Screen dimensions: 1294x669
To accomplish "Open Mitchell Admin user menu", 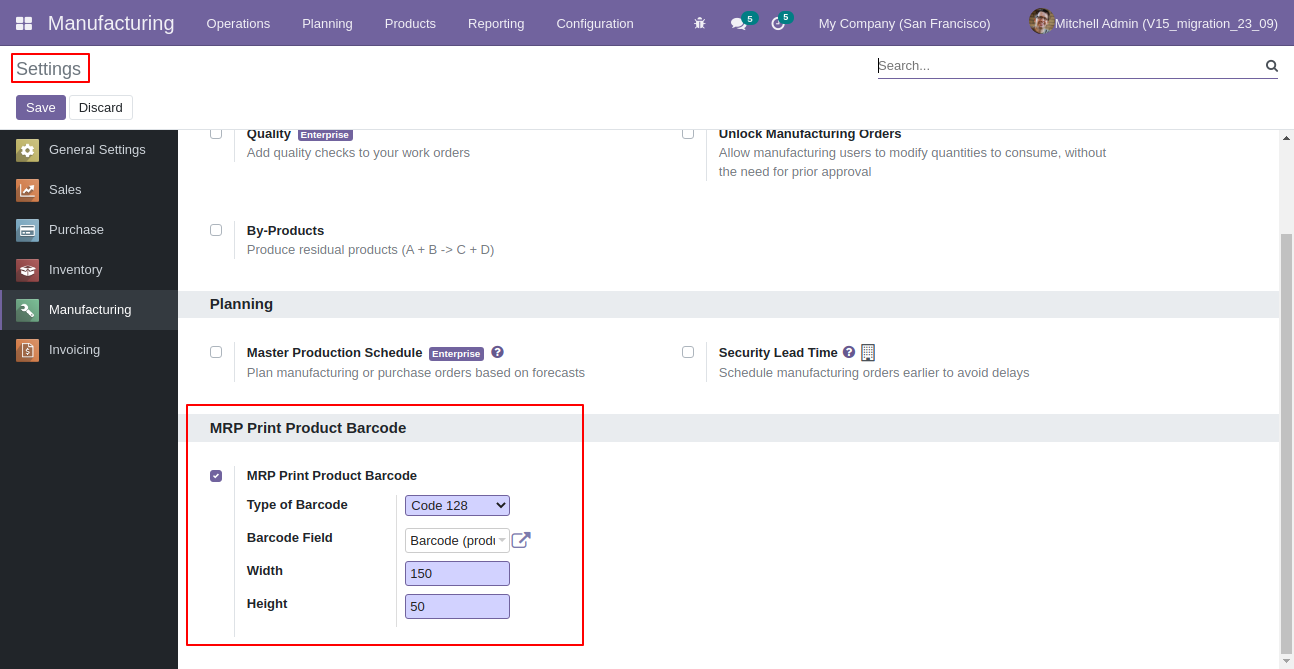I will point(1153,23).
